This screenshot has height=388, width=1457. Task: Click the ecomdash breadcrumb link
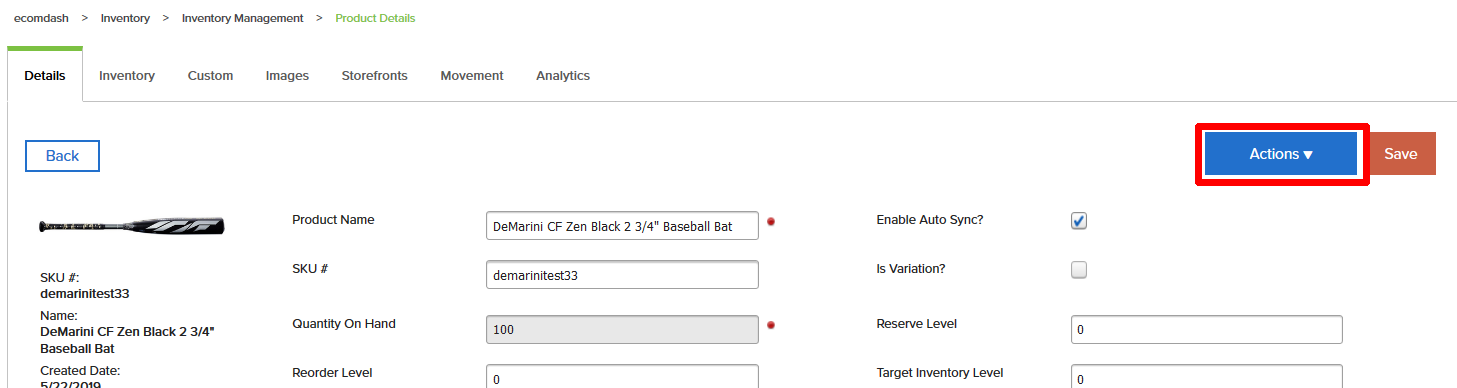(x=40, y=18)
